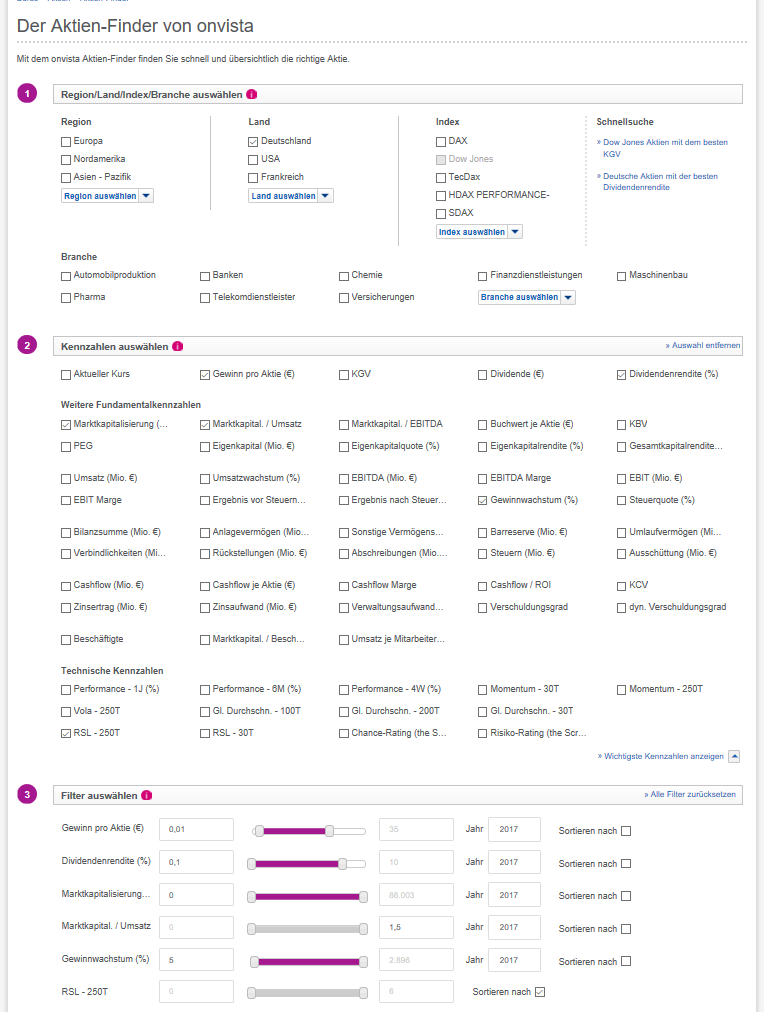Click the up arrow icon beside Wichtigste Kennzahlen anzeigen
Image resolution: width=764 pixels, height=1012 pixels.
pyautogui.click(x=734, y=757)
